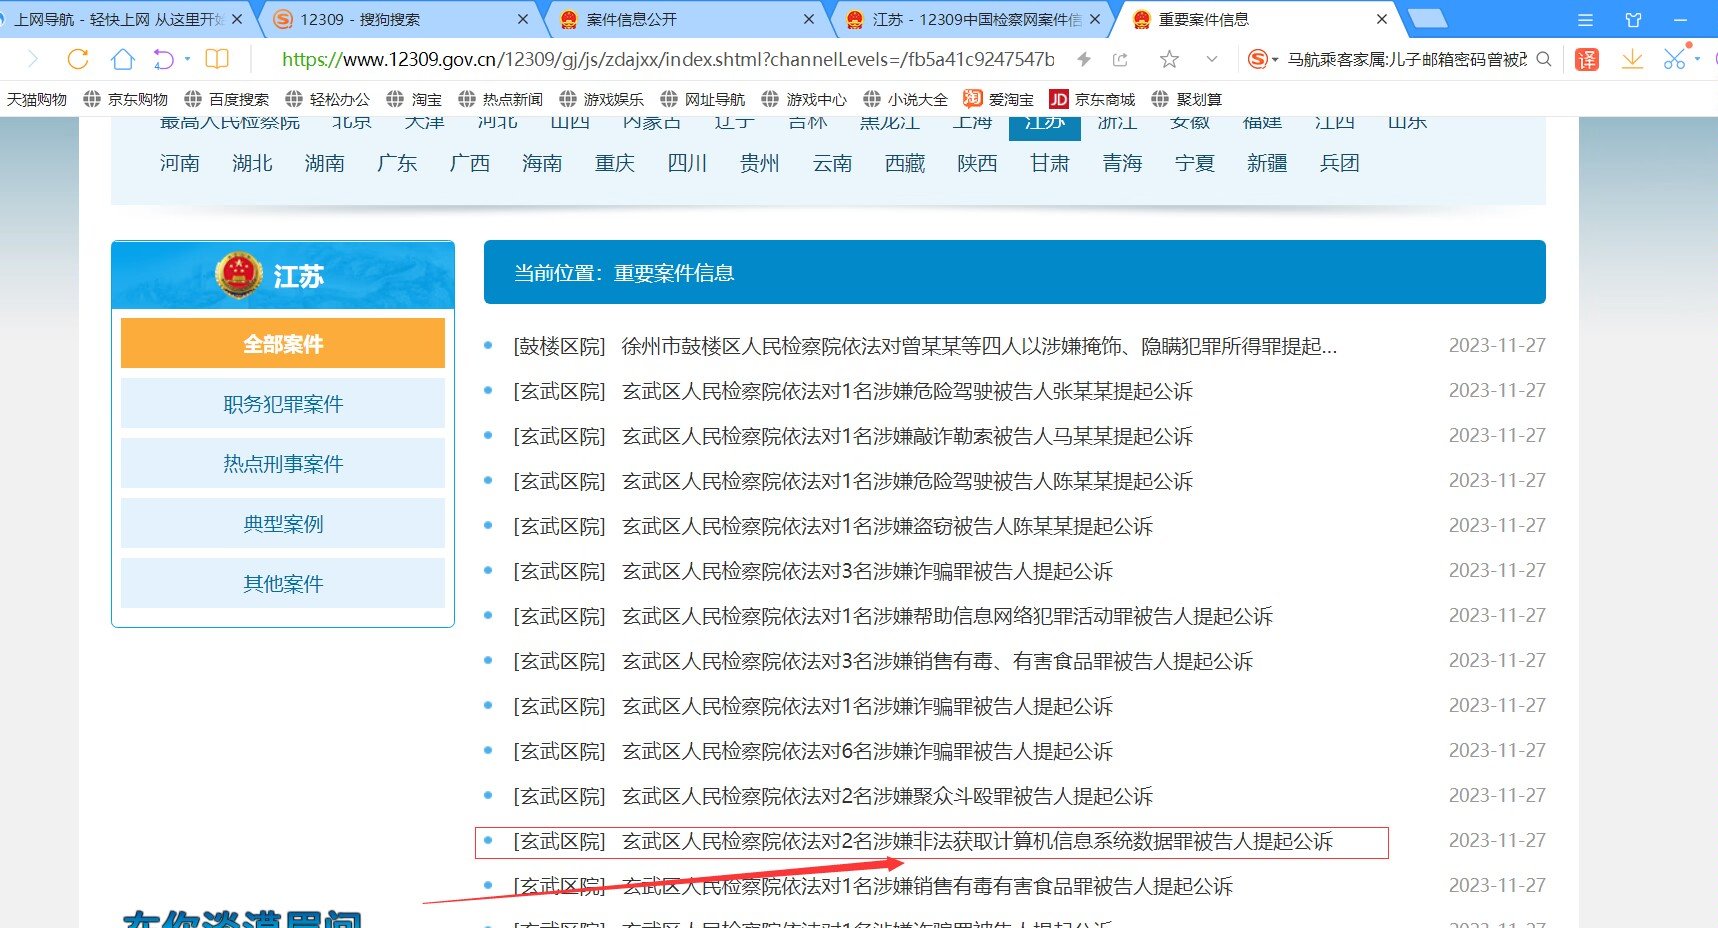Open the 轻松办公 bookmark

328,99
